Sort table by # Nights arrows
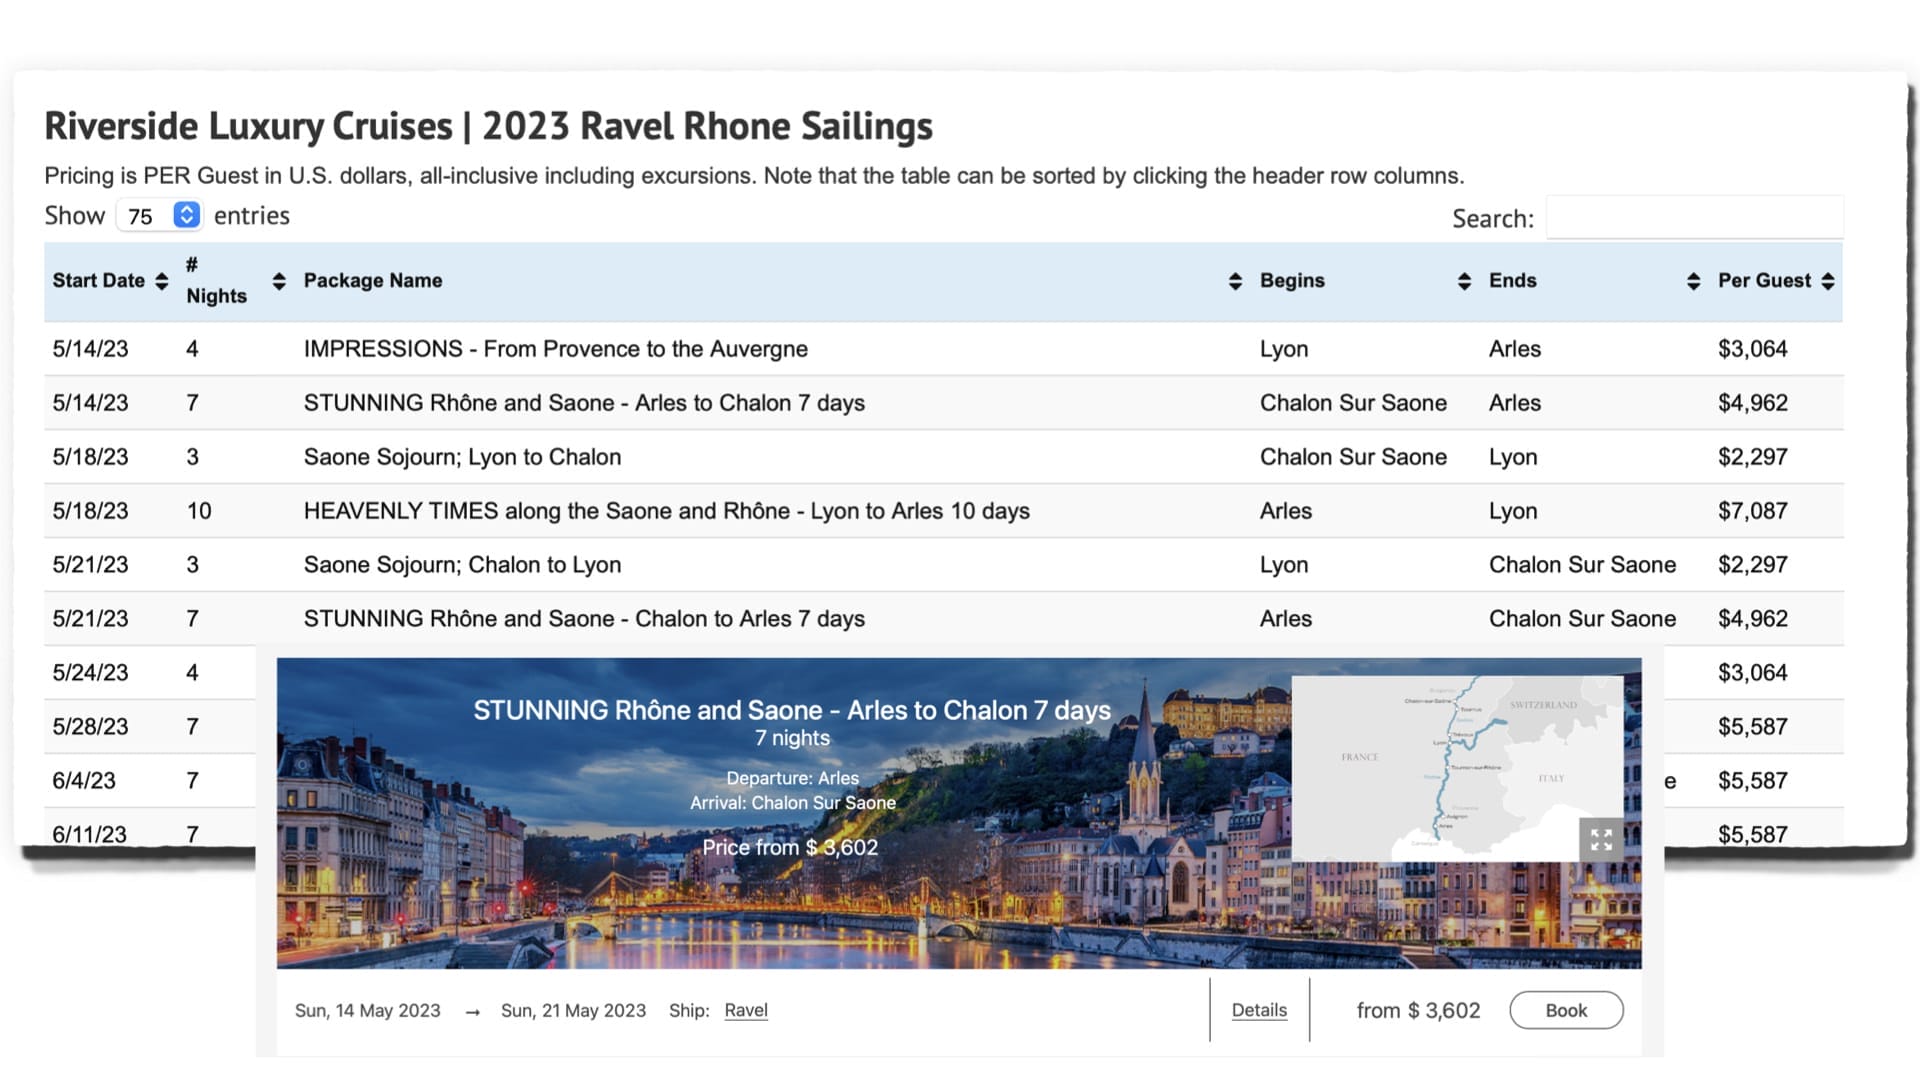This screenshot has height=1080, width=1920. tap(279, 282)
